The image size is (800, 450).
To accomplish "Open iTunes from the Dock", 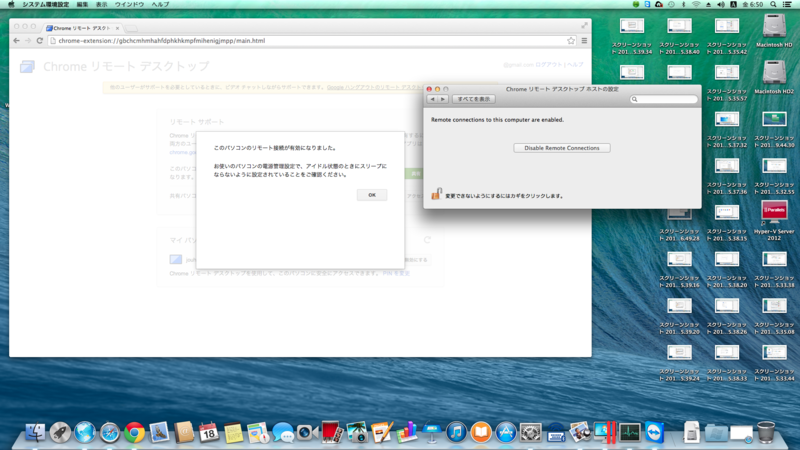I will point(456,432).
